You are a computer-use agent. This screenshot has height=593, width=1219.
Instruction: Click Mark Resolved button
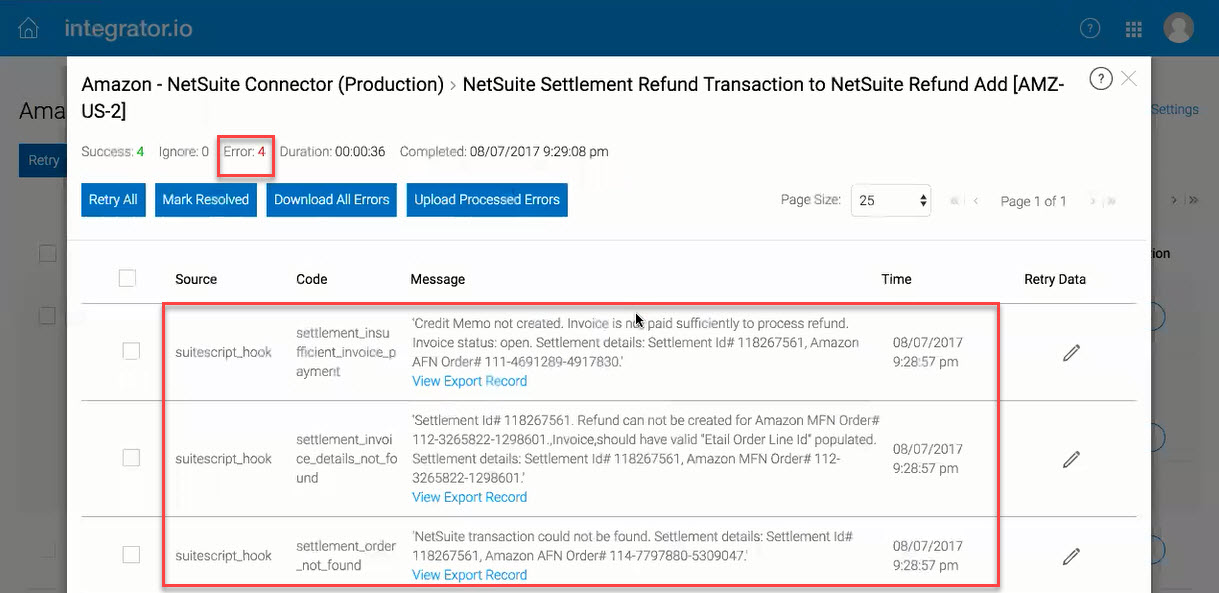tap(206, 199)
